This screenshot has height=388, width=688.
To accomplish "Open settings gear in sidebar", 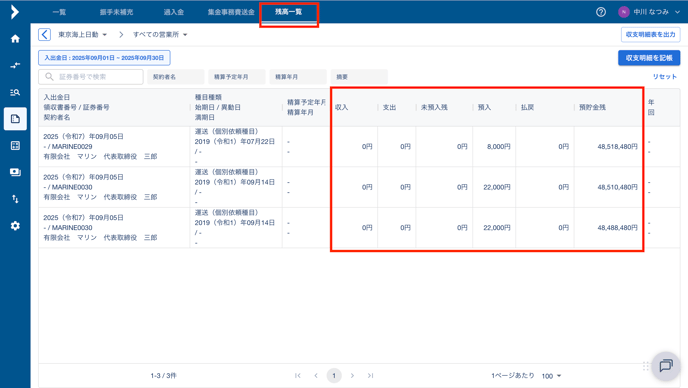I will point(15,226).
